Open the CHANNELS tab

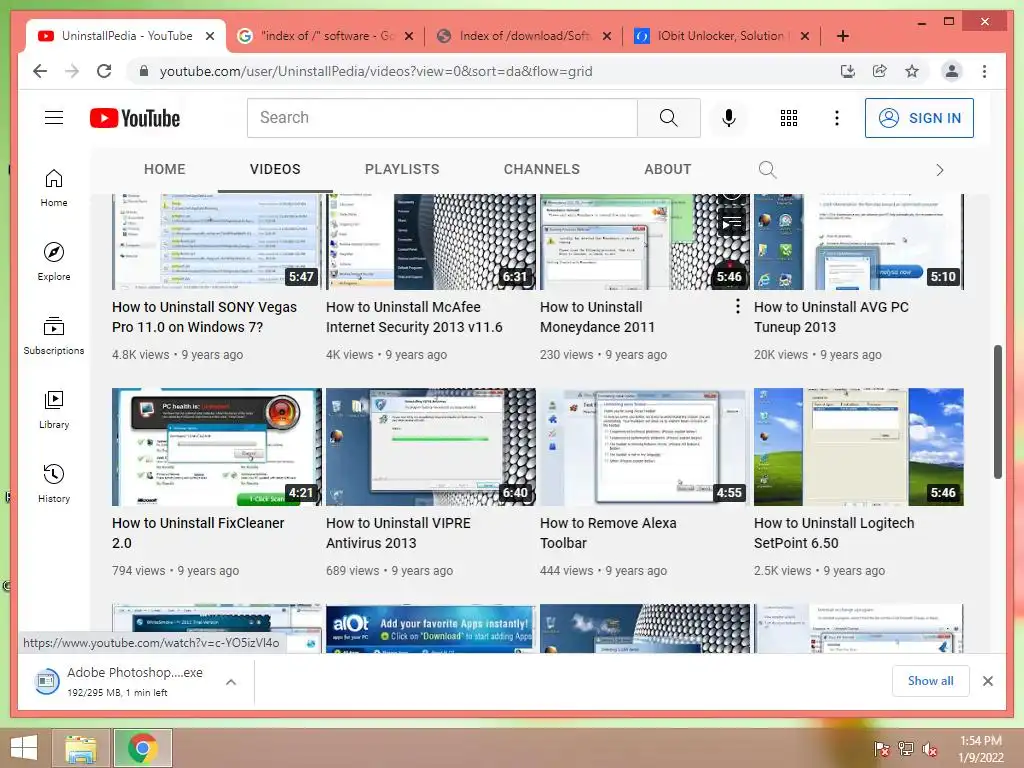click(x=541, y=169)
